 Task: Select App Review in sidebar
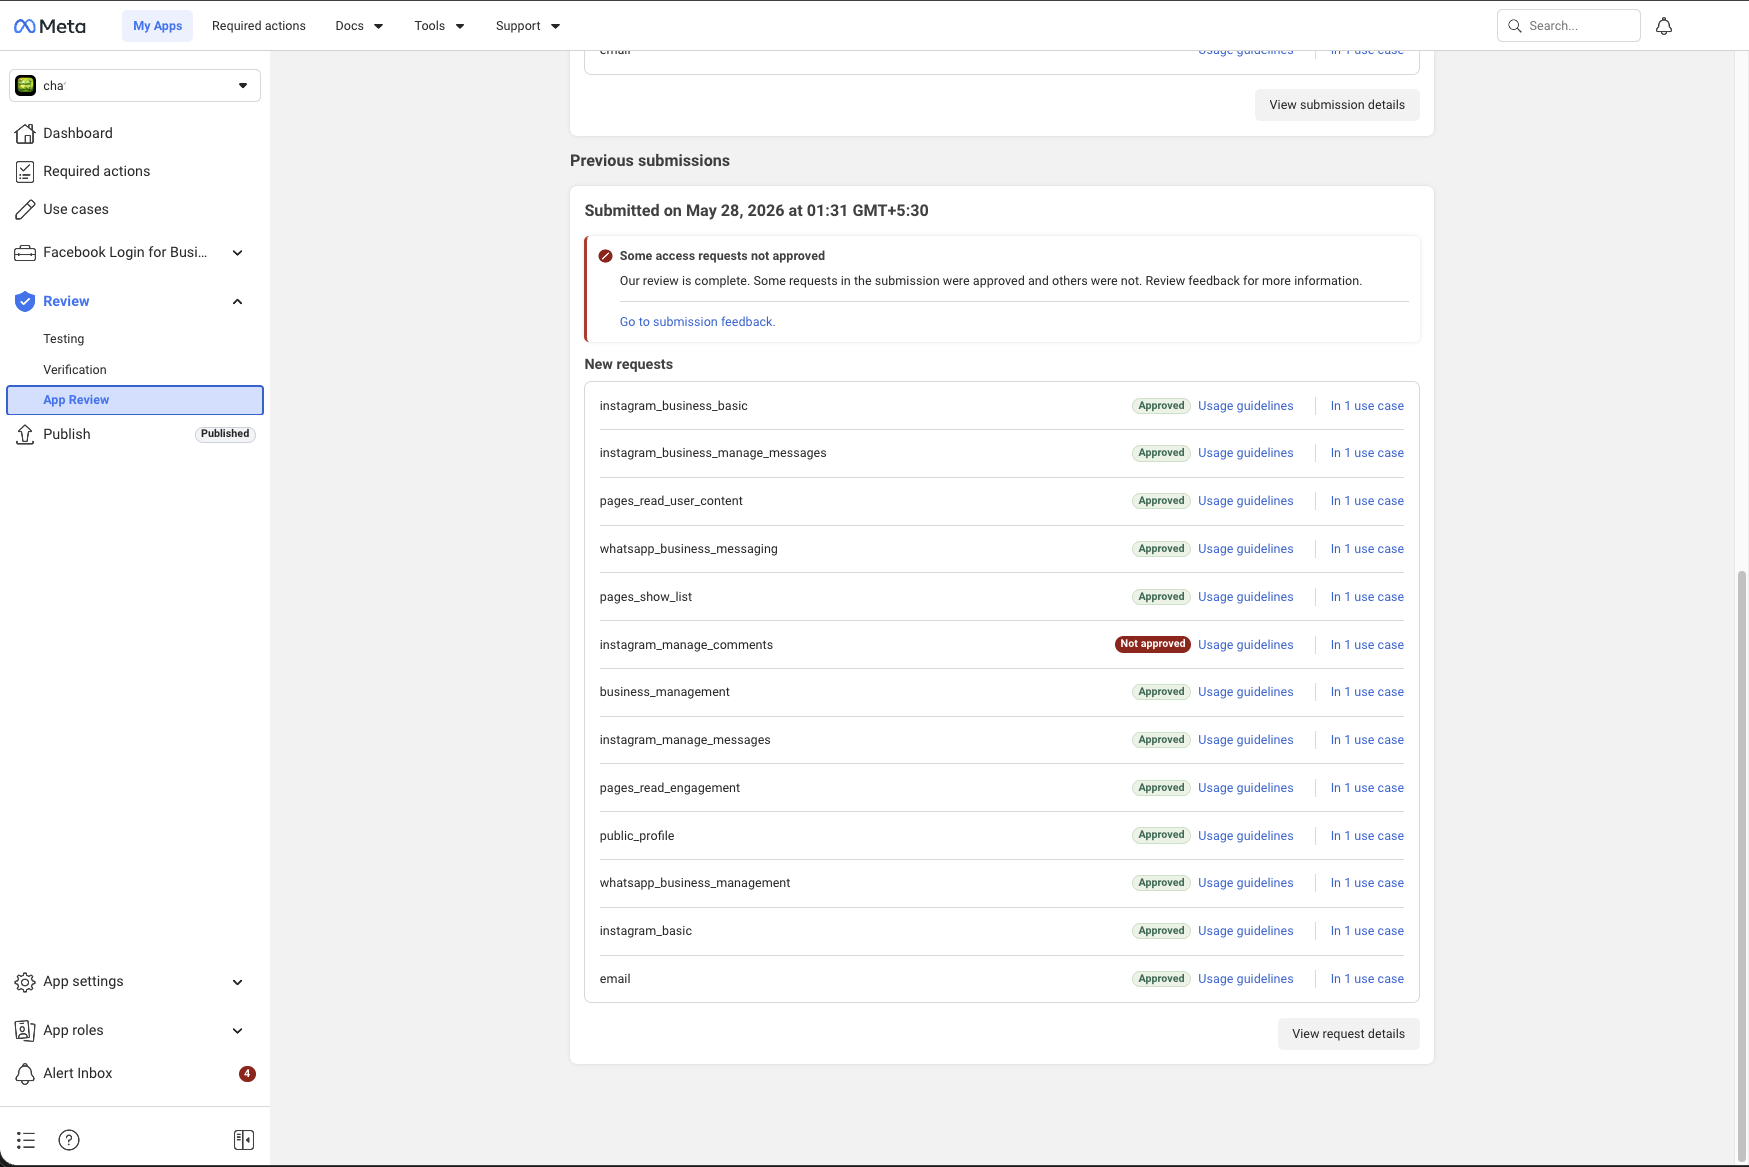[135, 400]
